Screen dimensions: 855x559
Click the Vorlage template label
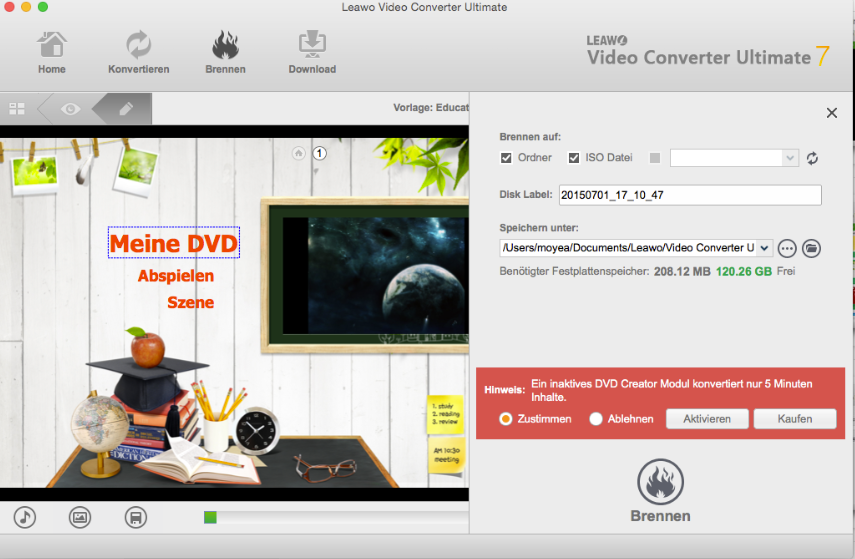[431, 107]
